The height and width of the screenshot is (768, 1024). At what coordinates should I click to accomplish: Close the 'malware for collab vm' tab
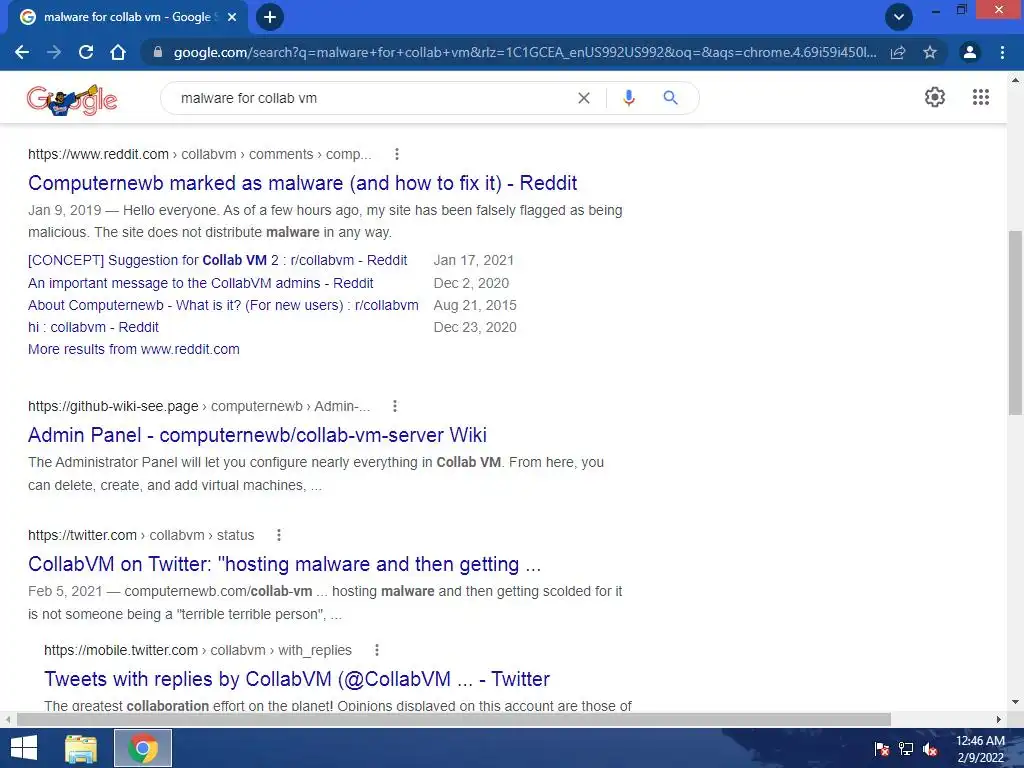pos(231,17)
